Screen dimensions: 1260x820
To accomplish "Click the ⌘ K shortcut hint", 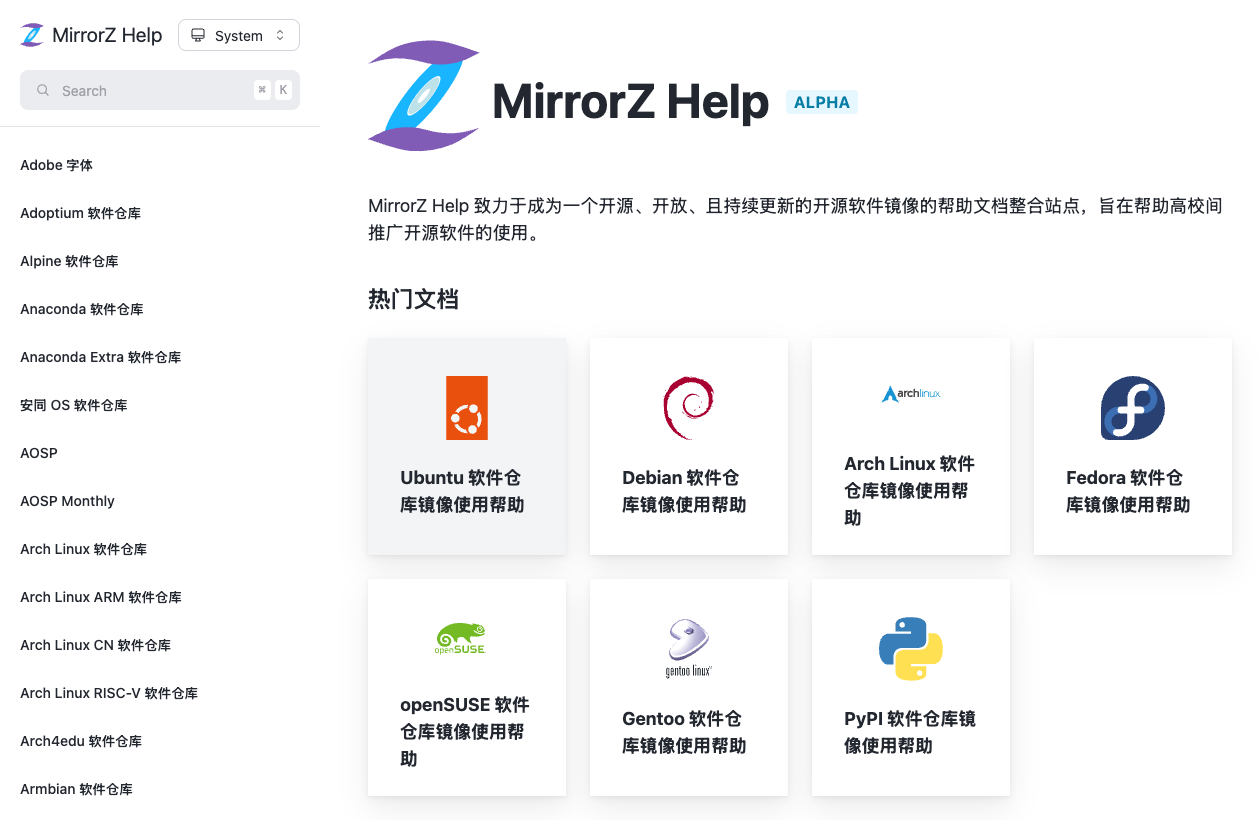I will [272, 90].
